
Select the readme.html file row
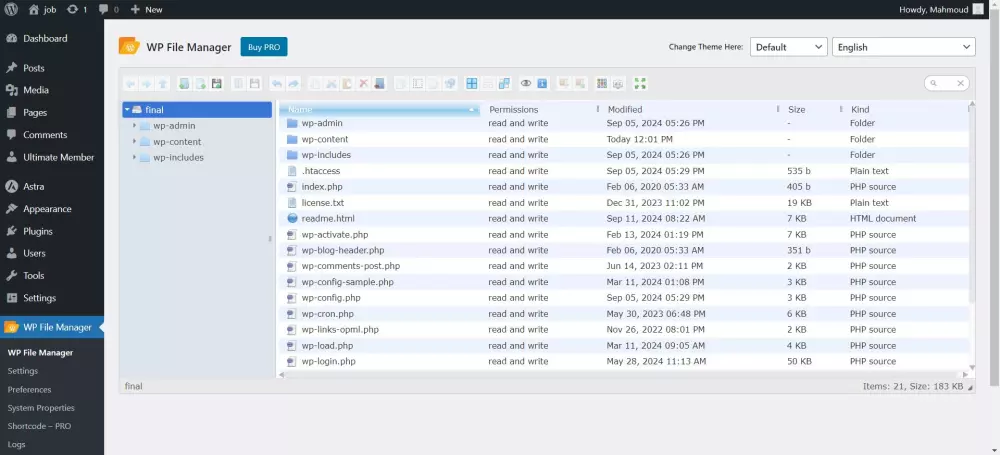tap(624, 218)
